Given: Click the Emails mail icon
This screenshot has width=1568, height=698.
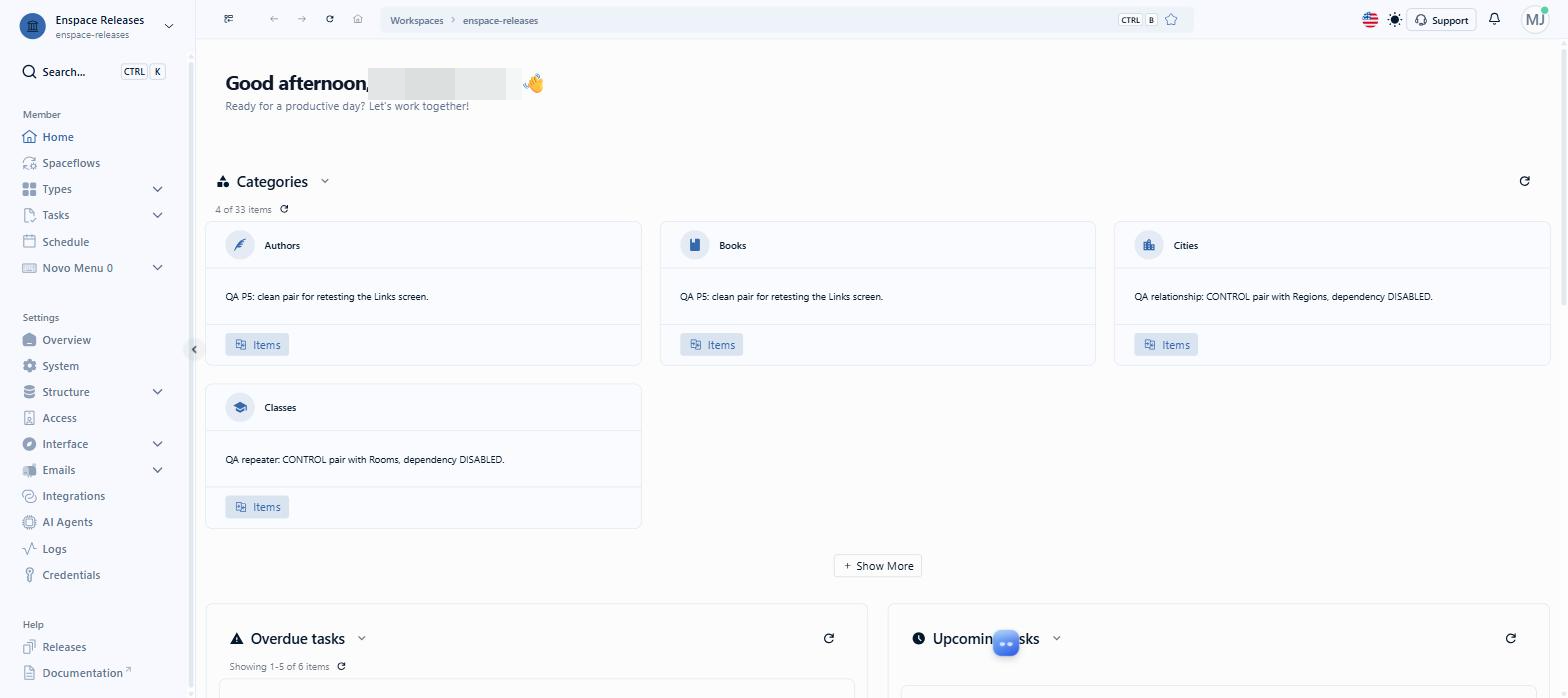Looking at the screenshot, I should click(30, 470).
